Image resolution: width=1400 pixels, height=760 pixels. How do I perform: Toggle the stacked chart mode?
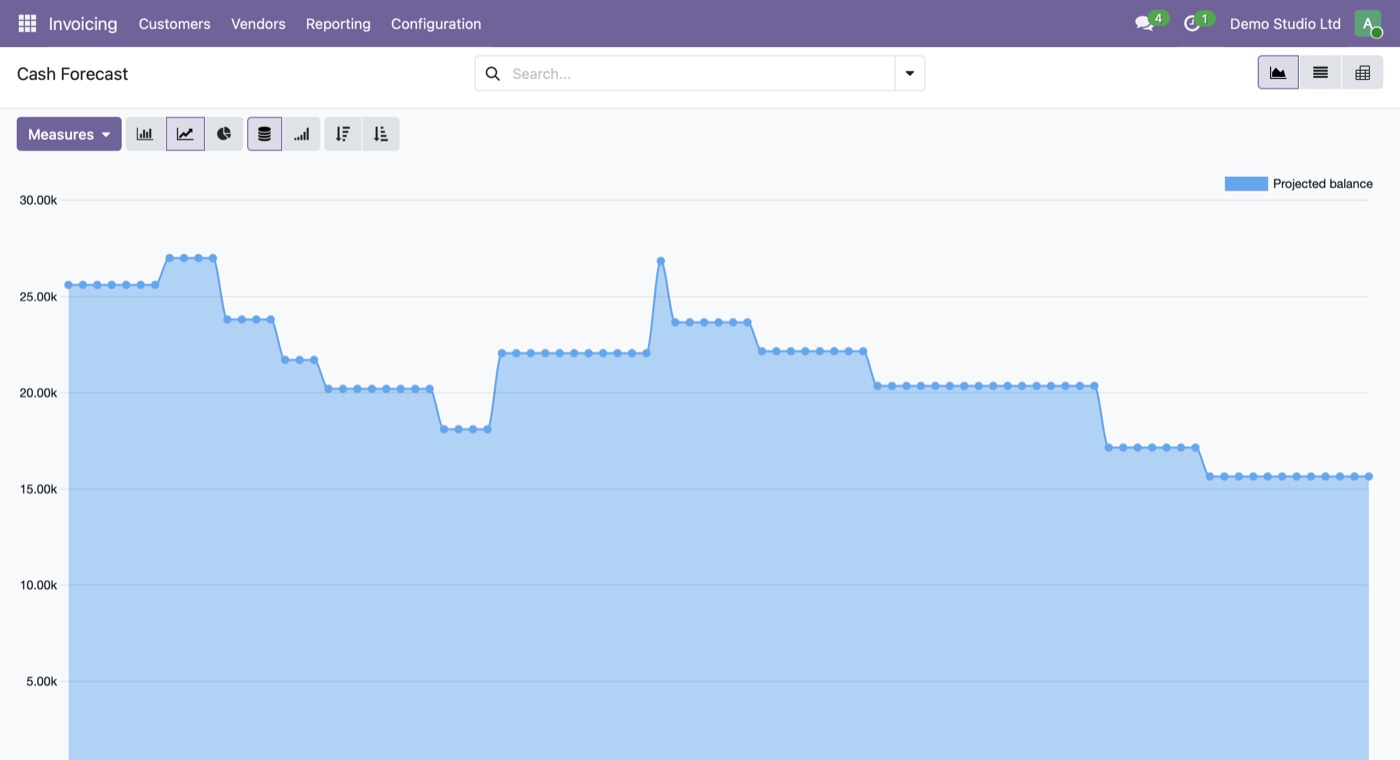tap(264, 134)
